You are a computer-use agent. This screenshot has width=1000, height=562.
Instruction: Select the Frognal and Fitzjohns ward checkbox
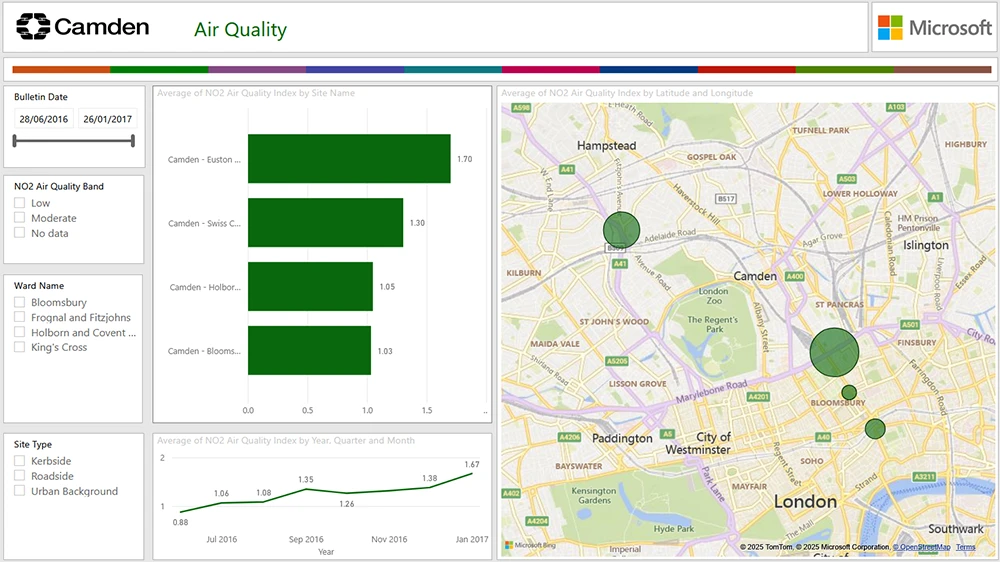pos(20,317)
